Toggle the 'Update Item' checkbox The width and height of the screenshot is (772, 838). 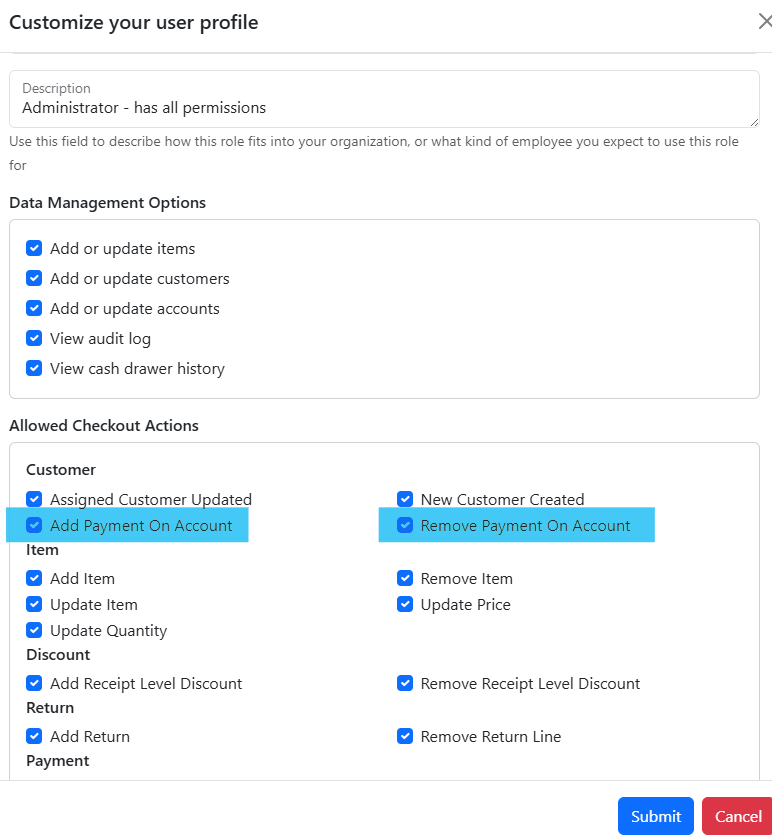[33, 604]
